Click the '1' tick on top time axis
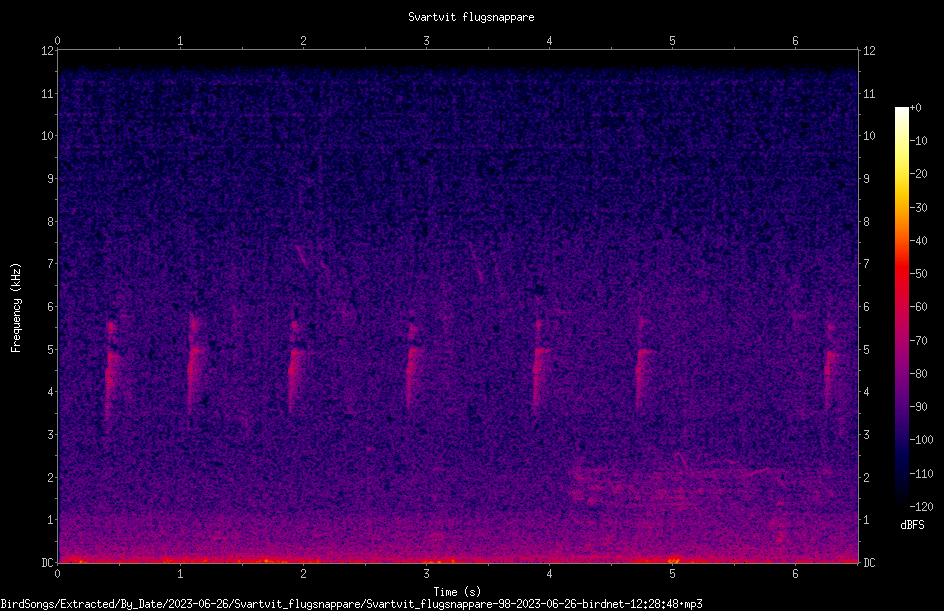Viewport: 944px width, 611px height. point(181,41)
